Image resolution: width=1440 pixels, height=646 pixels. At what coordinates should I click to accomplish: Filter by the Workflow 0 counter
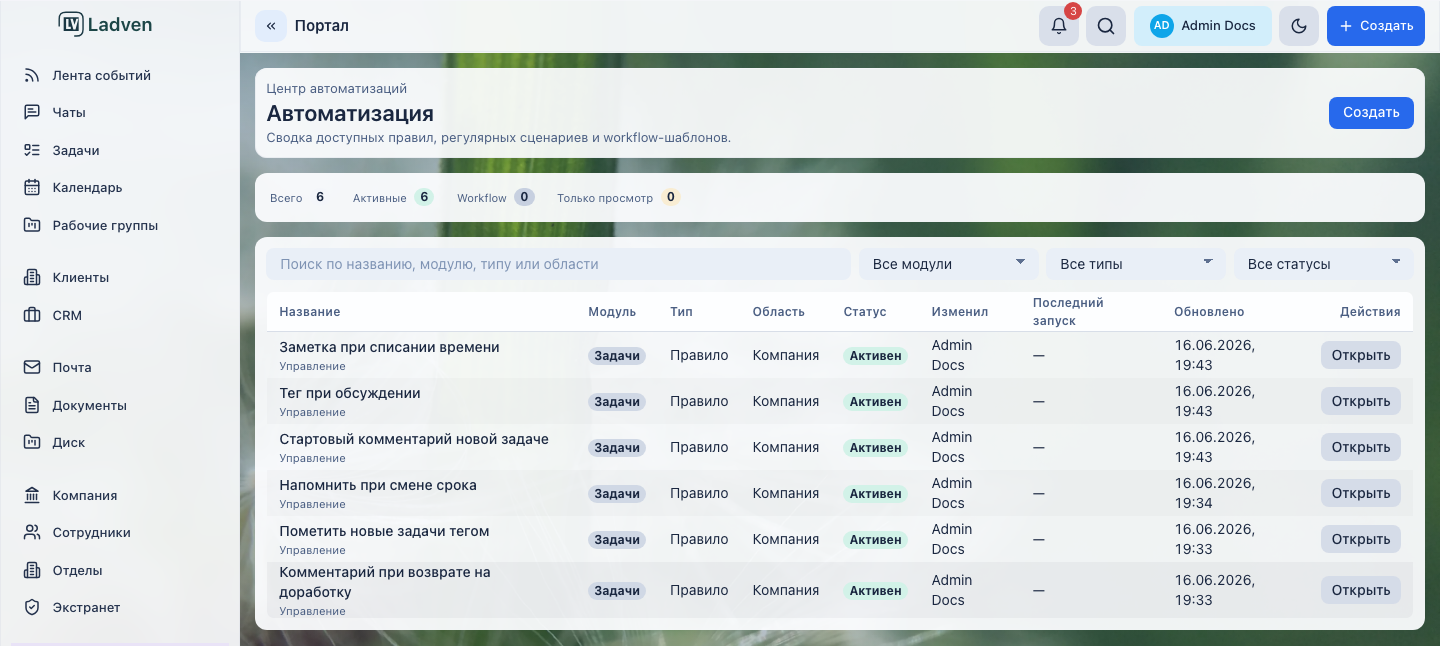click(x=496, y=198)
